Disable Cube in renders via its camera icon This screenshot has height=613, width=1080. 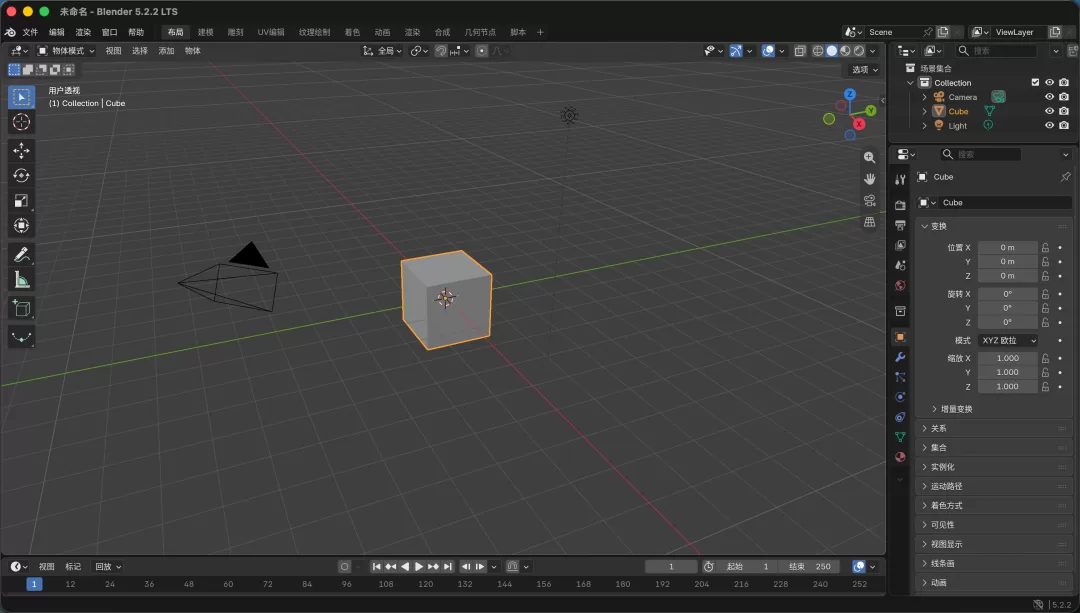point(1064,111)
